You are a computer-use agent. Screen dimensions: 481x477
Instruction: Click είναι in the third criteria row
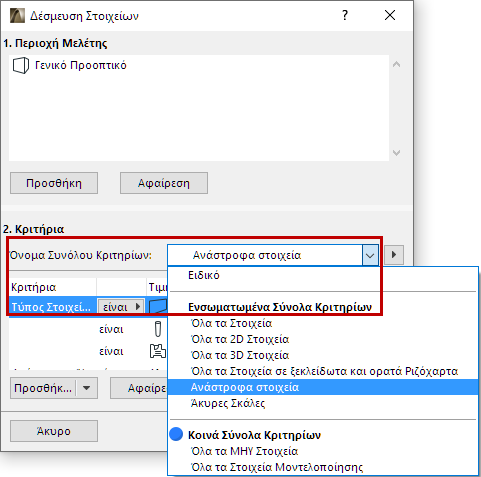click(111, 351)
